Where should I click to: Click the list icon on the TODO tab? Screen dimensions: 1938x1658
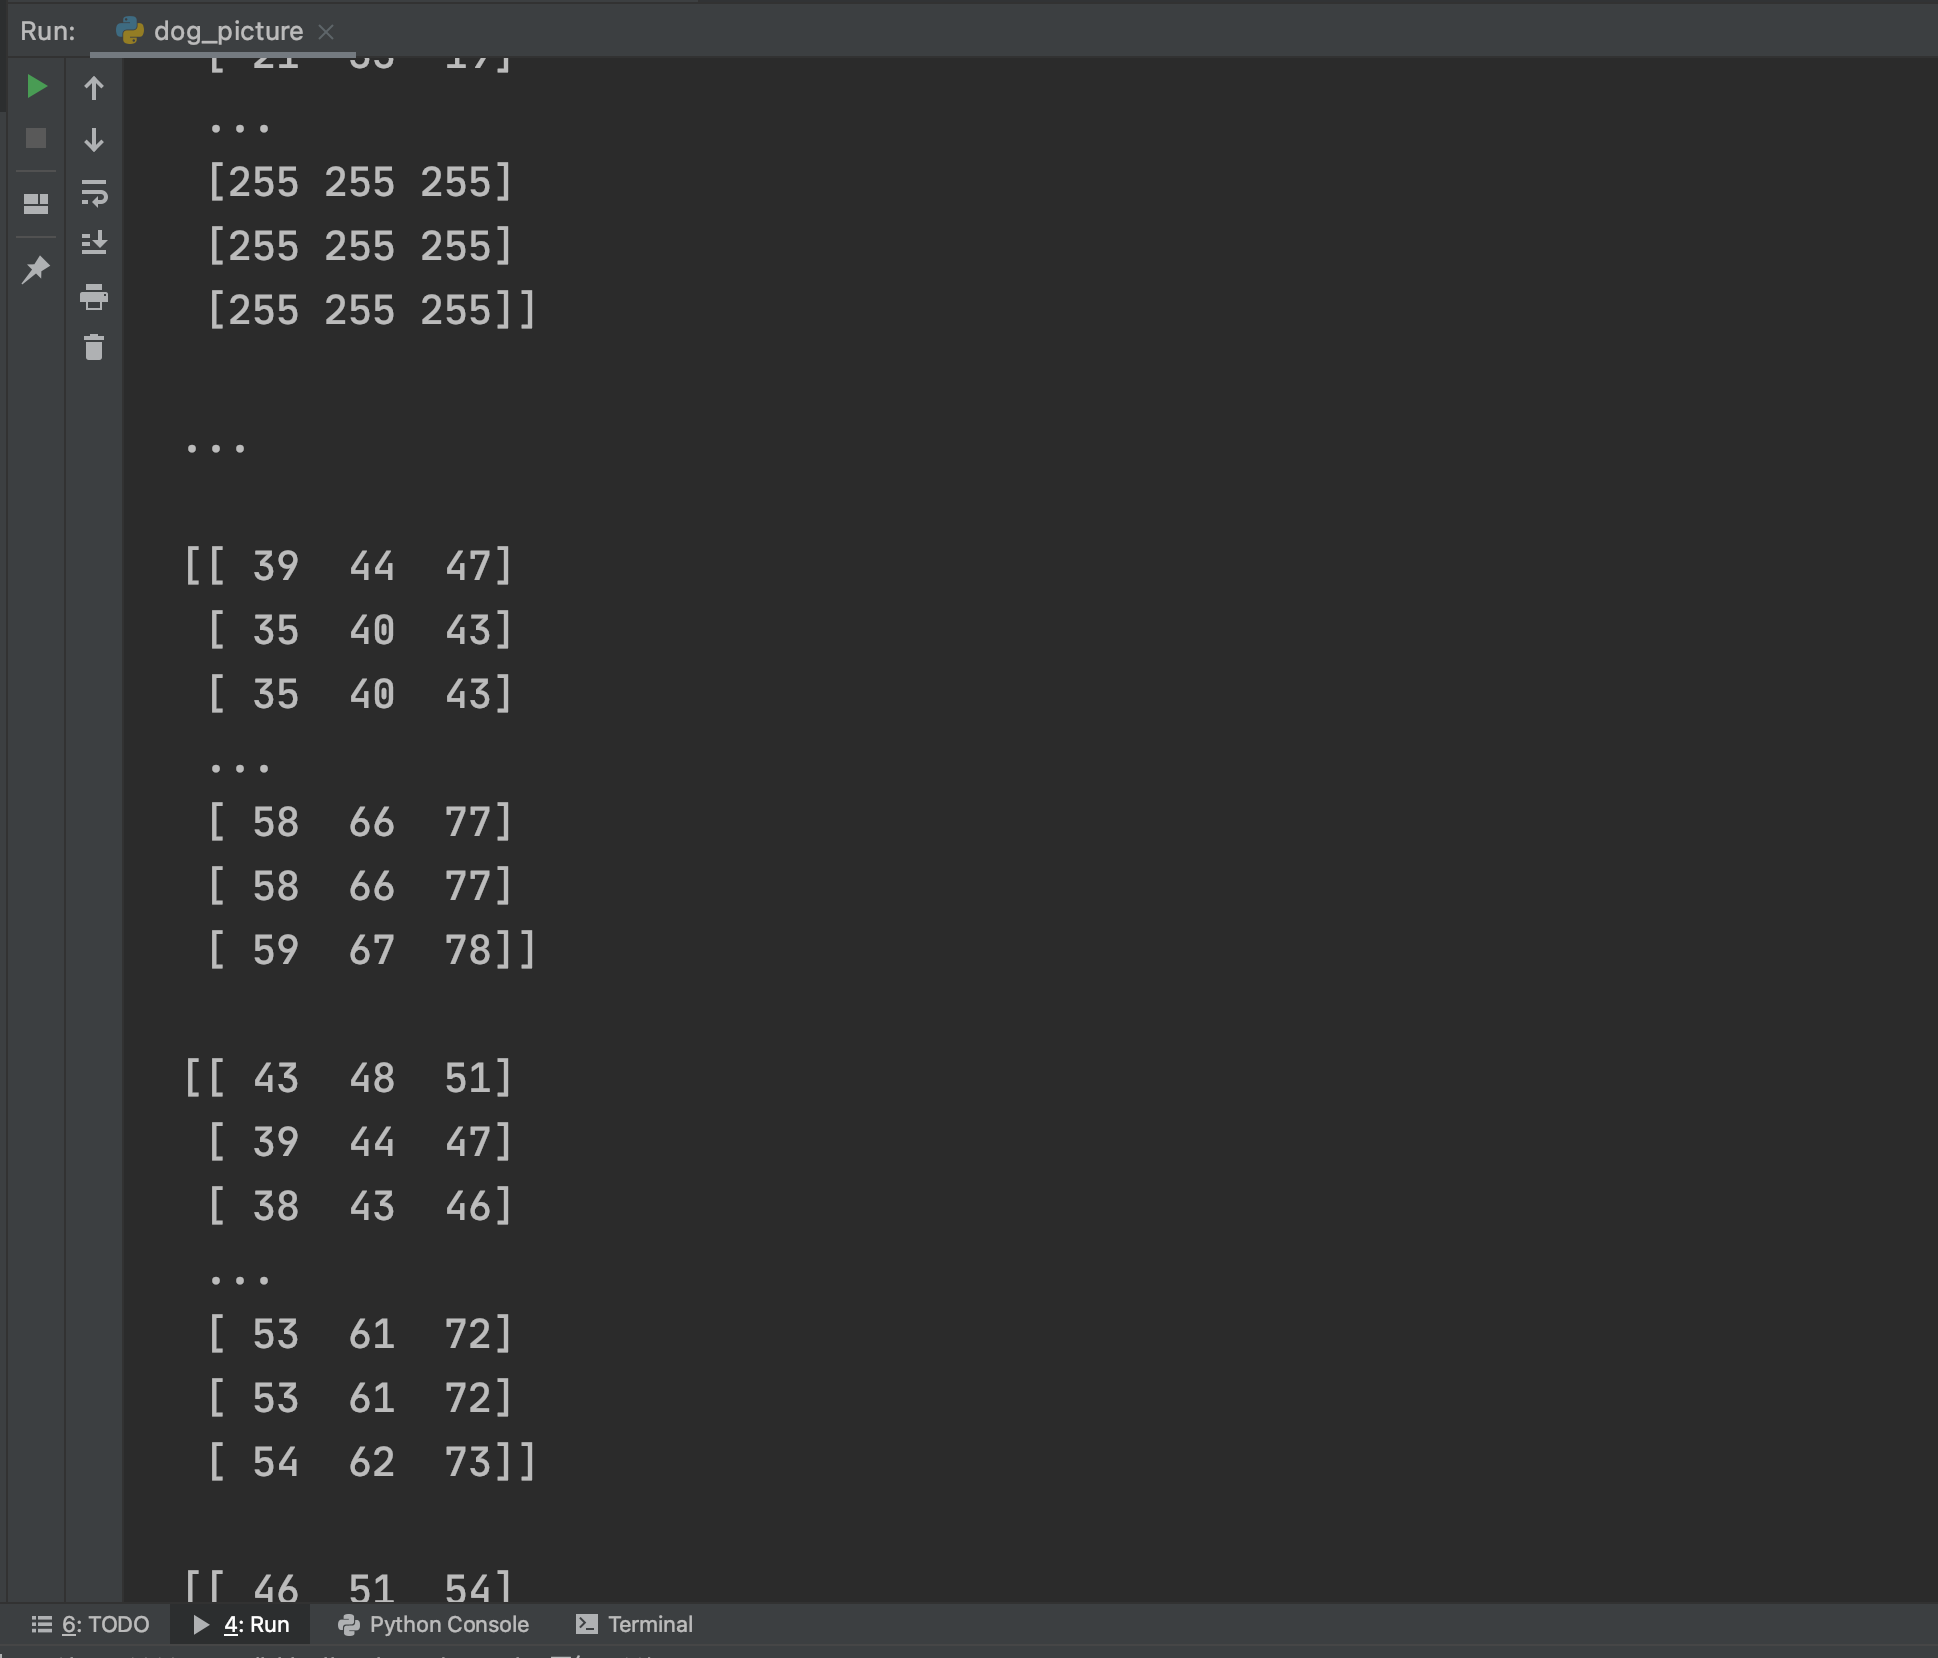(x=42, y=1624)
